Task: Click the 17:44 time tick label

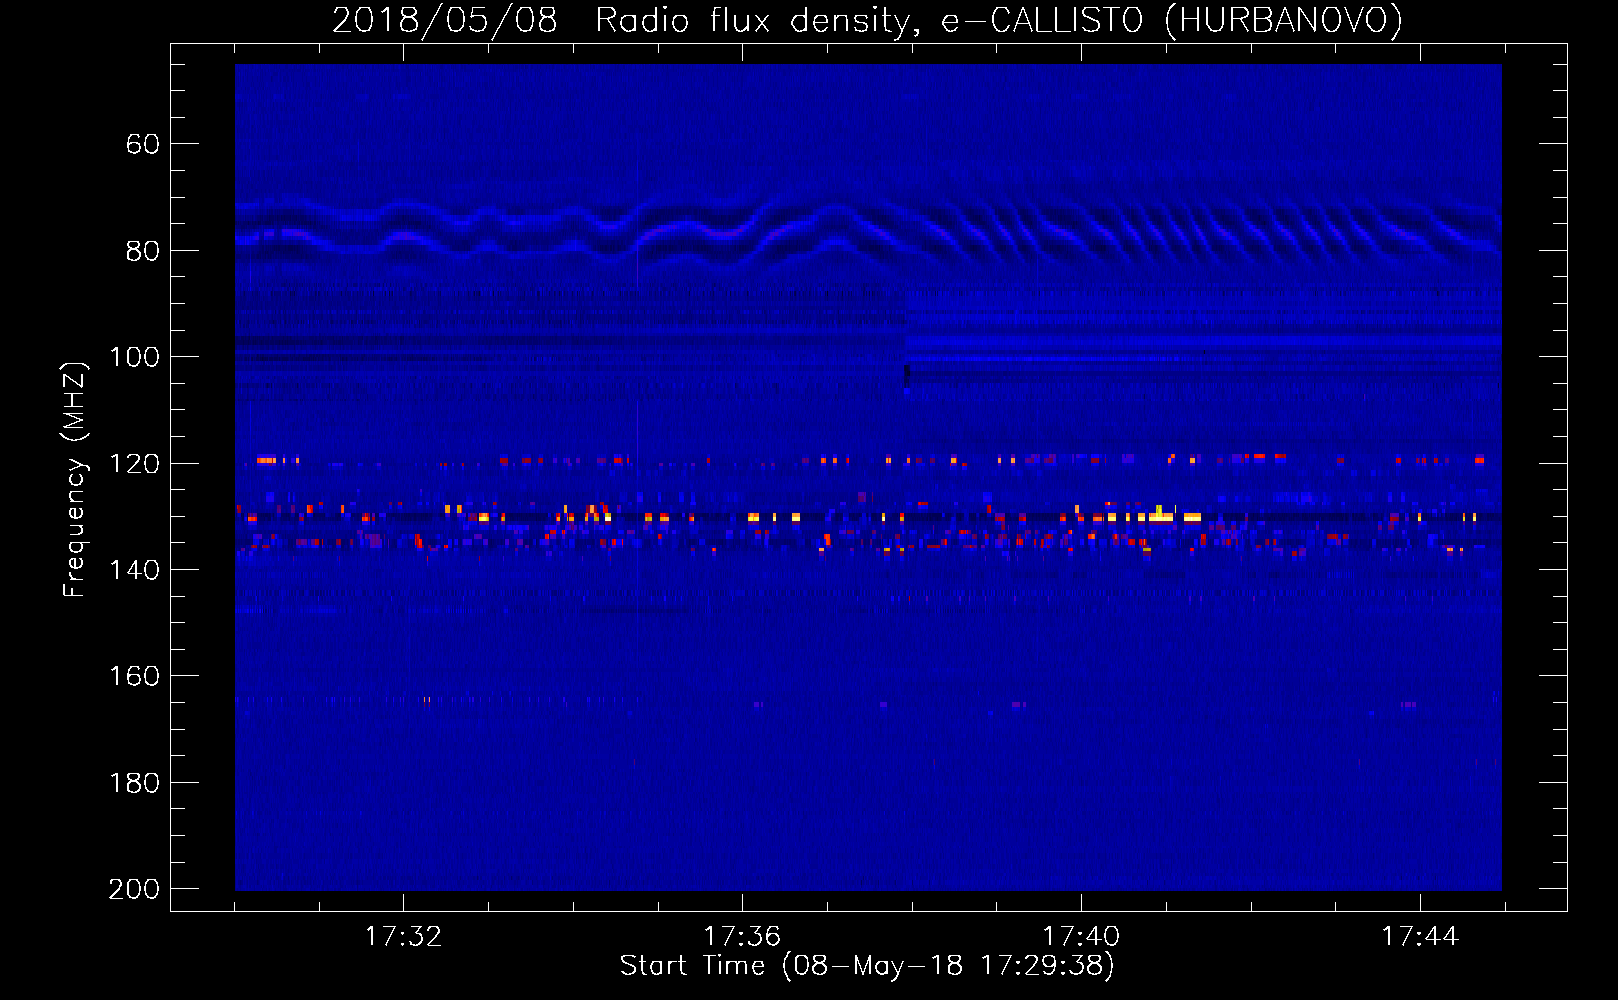Action: click(x=1420, y=936)
